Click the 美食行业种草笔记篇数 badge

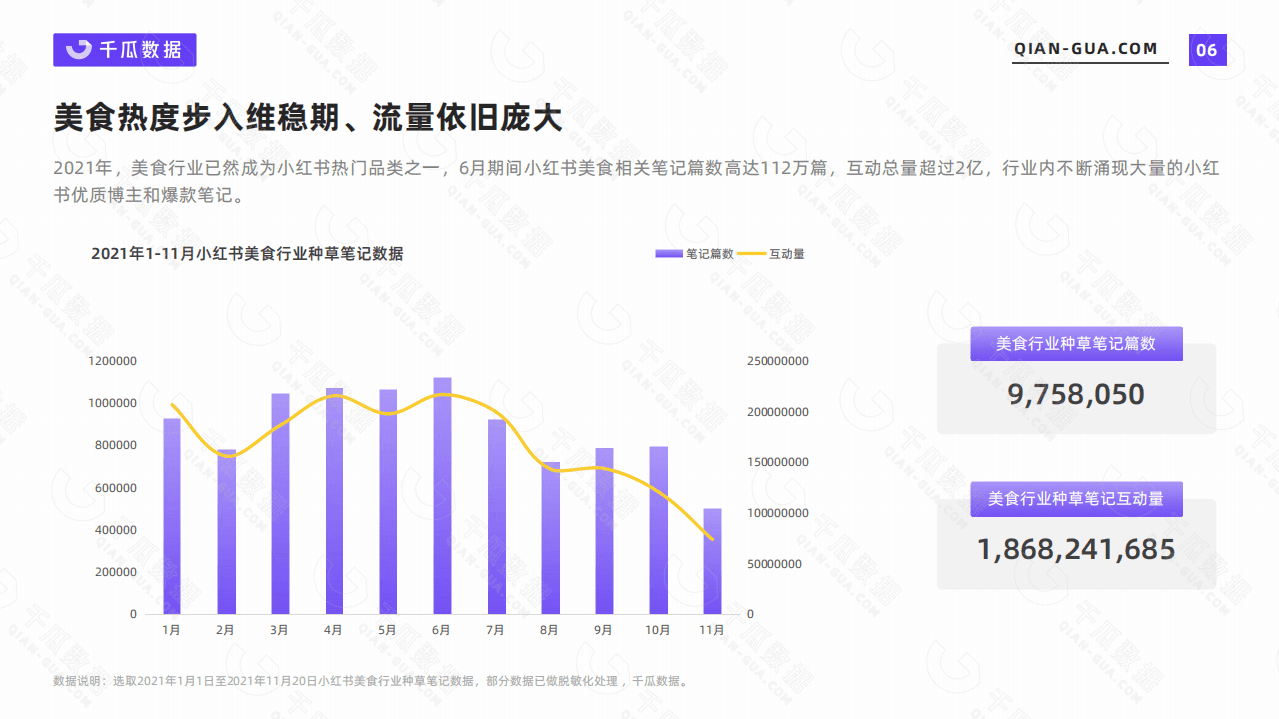pyautogui.click(x=1076, y=343)
